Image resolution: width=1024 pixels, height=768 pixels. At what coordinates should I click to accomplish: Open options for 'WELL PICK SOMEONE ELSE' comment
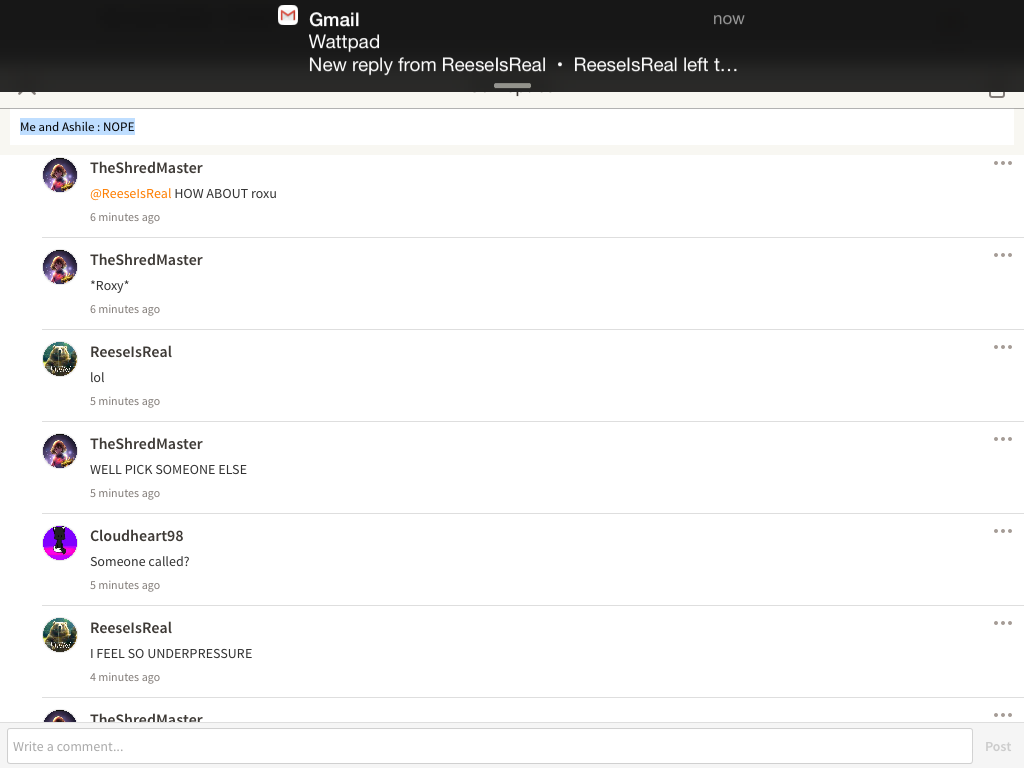[x=1002, y=440]
